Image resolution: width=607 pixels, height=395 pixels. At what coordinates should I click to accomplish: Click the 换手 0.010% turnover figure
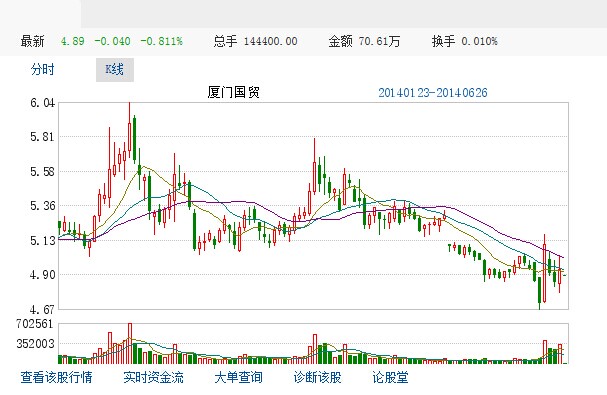[x=465, y=41]
